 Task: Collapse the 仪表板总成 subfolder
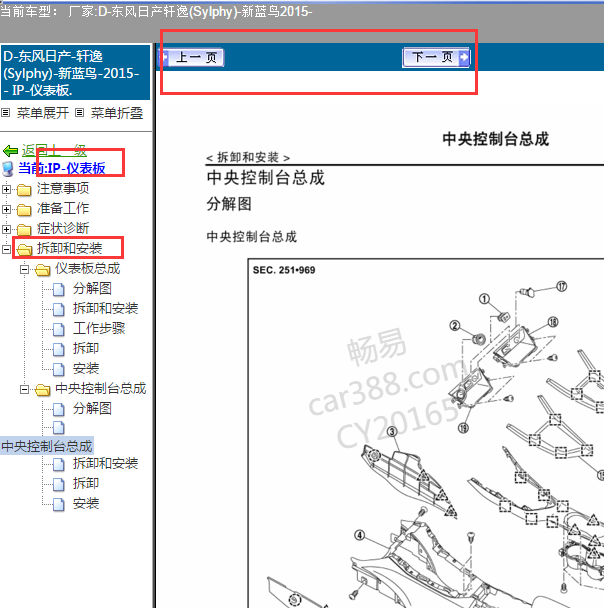pyautogui.click(x=24, y=269)
